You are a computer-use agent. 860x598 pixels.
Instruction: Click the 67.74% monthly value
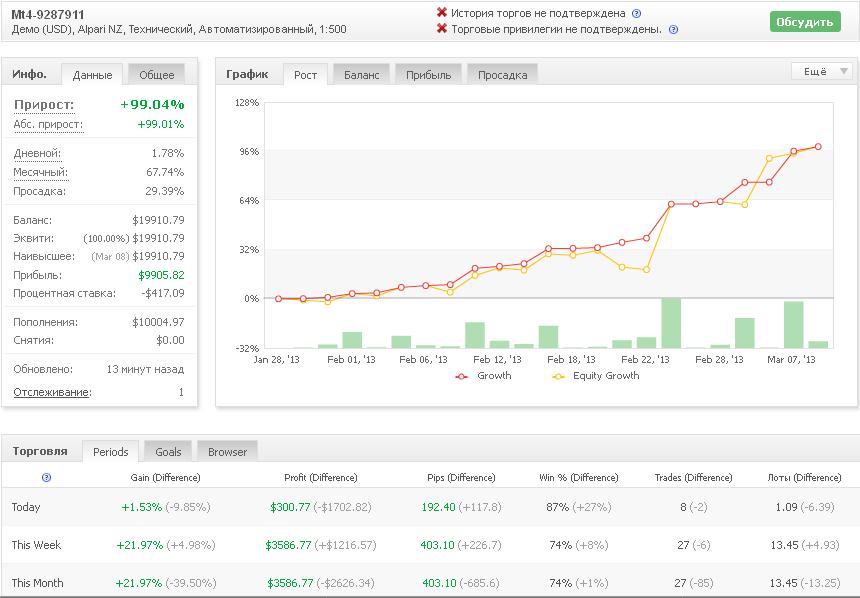coord(165,172)
